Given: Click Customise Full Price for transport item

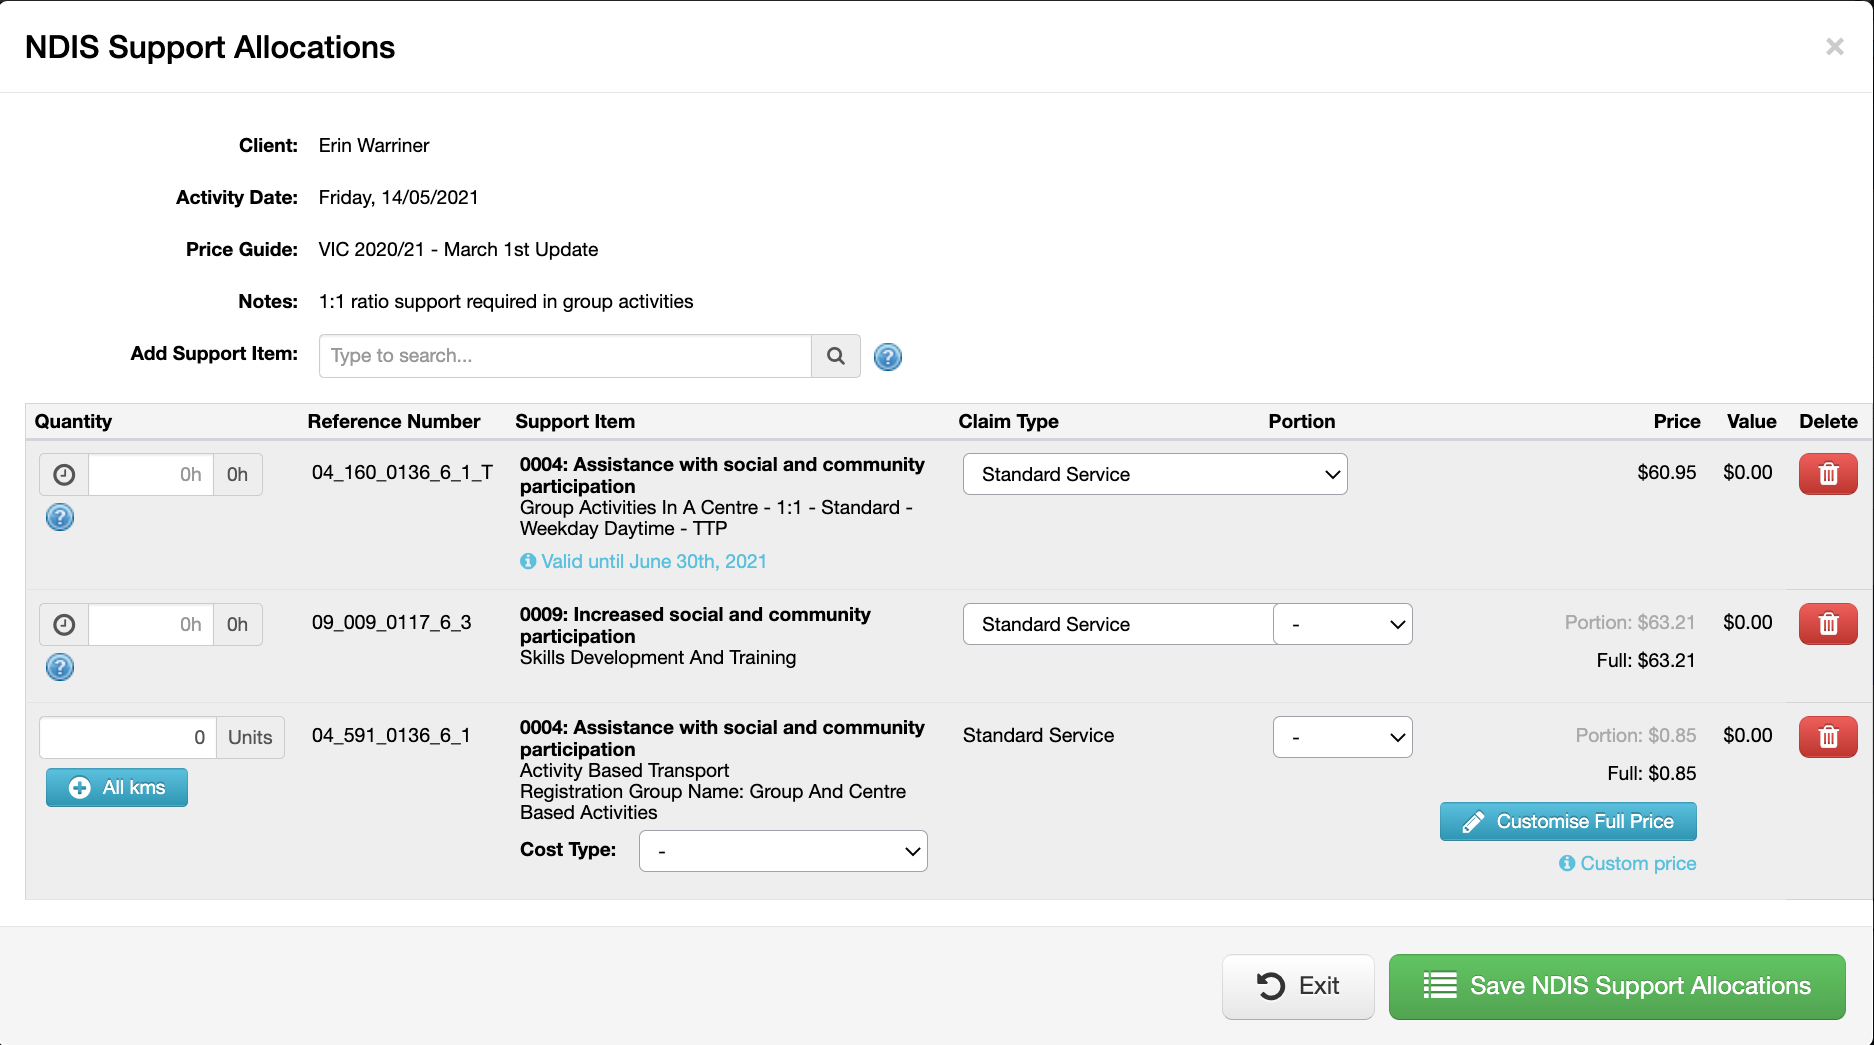Looking at the screenshot, I should pyautogui.click(x=1567, y=821).
